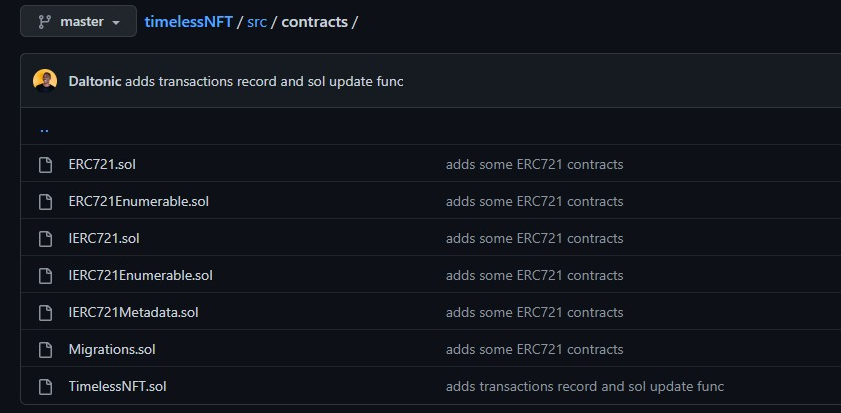Image resolution: width=841 pixels, height=413 pixels.
Task: View the commit message for TimelessNFT.sol
Action: (584, 386)
